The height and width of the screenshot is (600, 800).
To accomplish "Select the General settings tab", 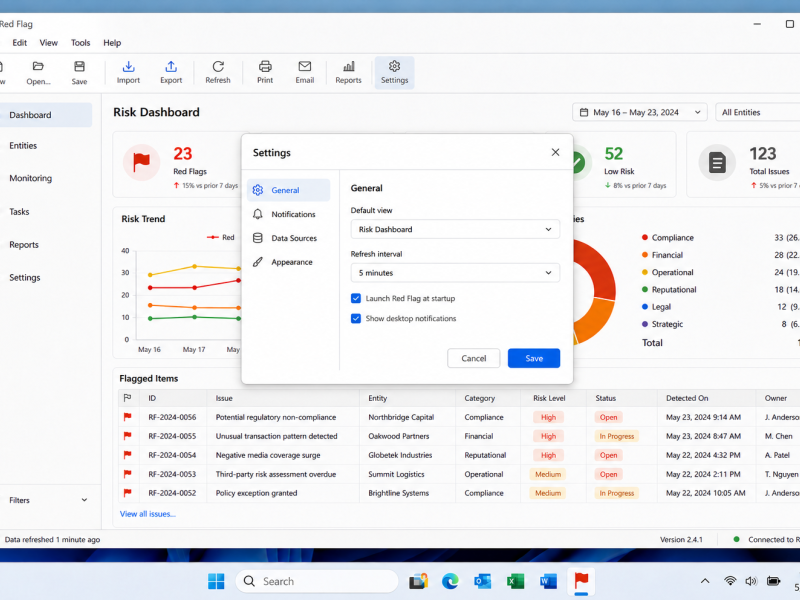I will [x=289, y=190].
